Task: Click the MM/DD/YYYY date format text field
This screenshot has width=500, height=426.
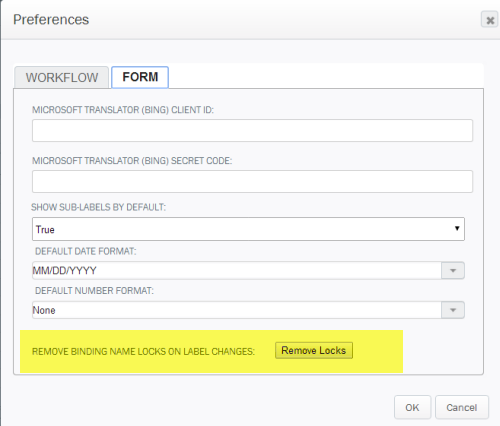Action: (x=237, y=270)
